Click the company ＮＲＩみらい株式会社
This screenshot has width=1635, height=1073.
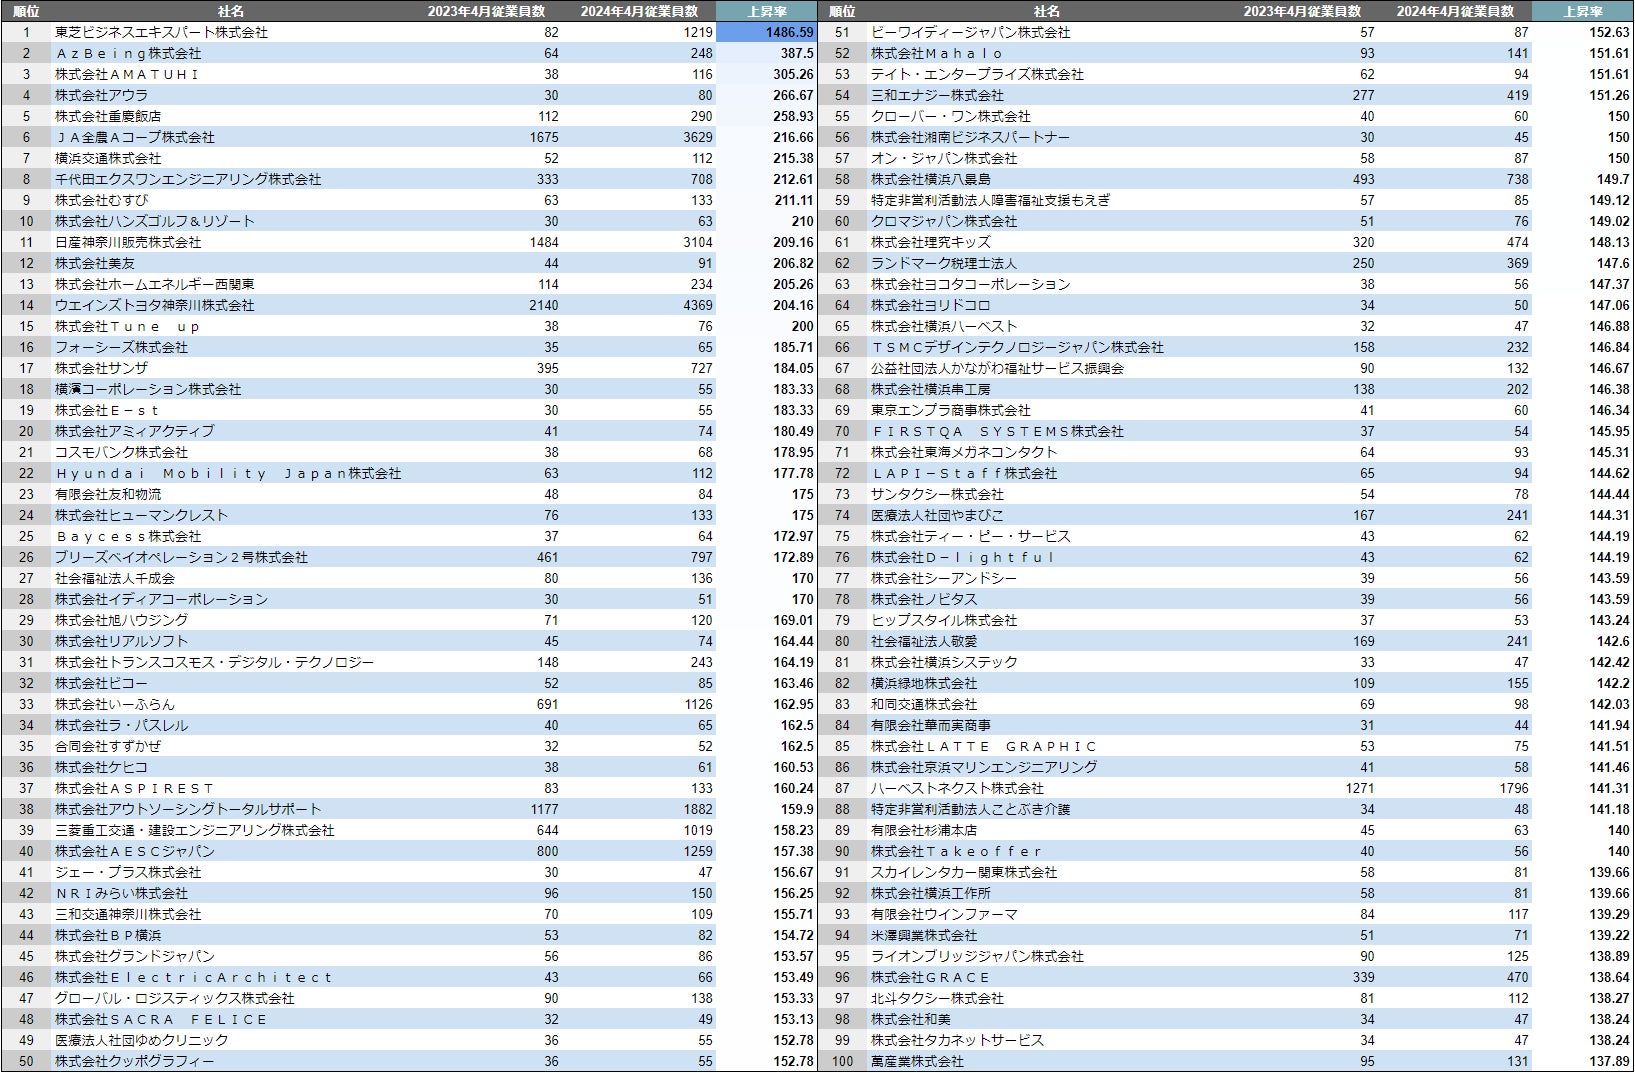[121, 893]
